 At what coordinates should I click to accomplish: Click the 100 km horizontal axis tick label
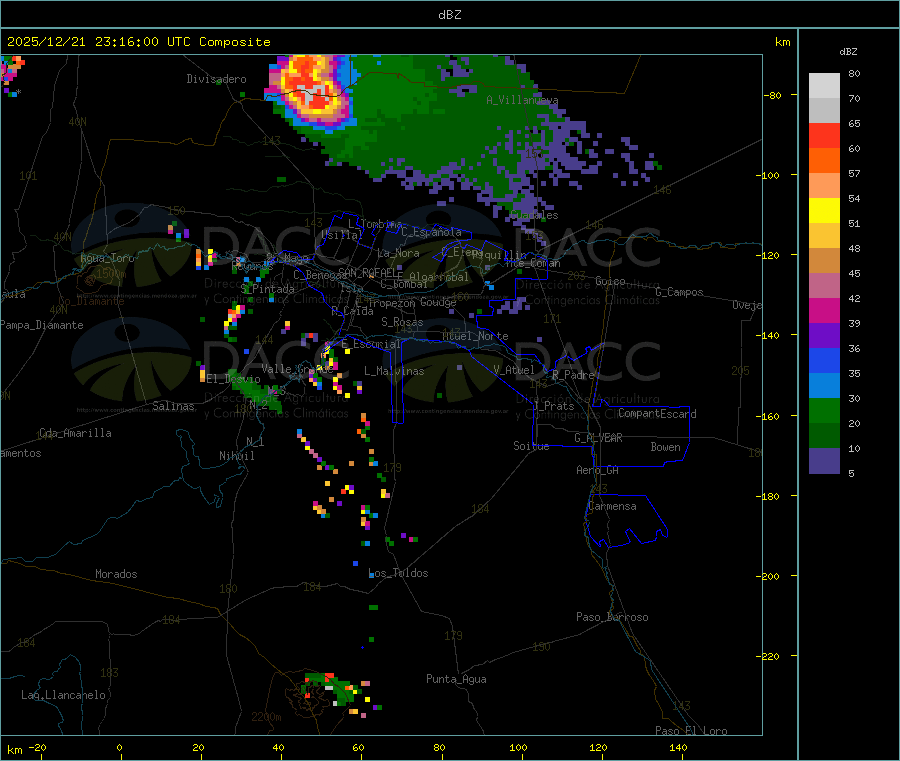[x=518, y=747]
